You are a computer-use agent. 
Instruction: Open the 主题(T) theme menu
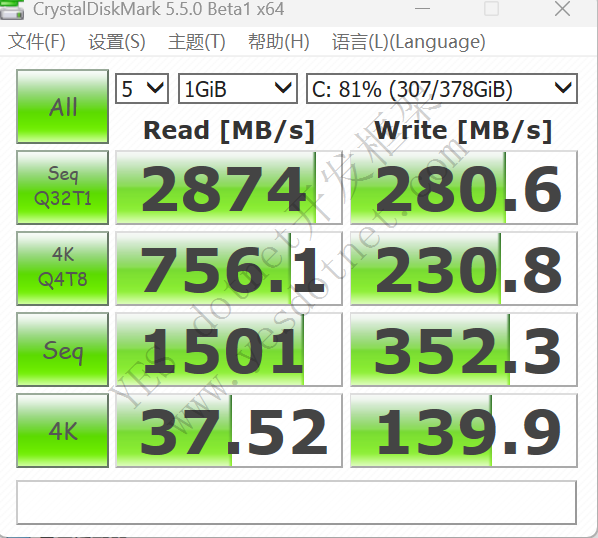(x=197, y=42)
